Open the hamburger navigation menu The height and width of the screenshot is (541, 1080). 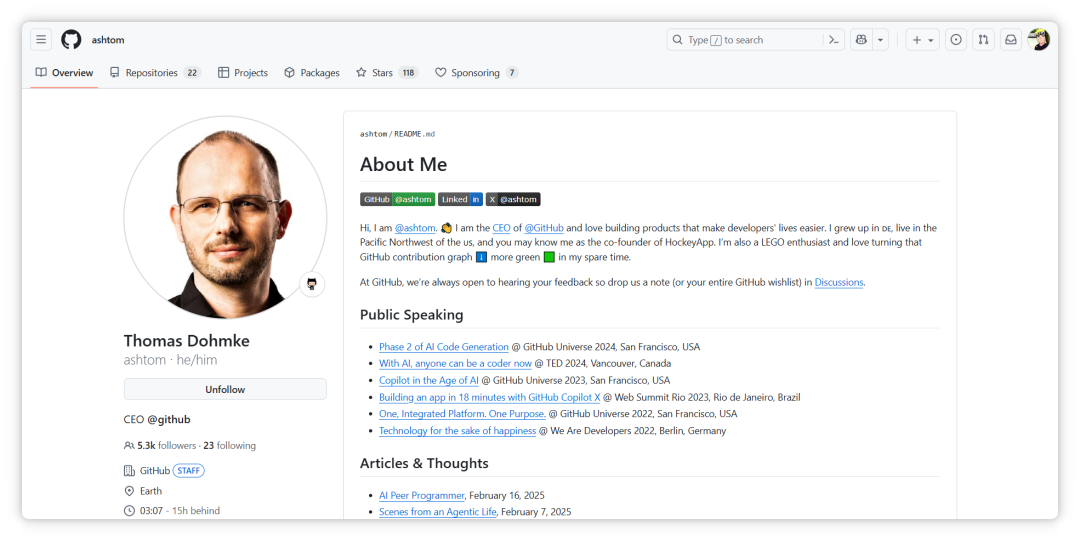pos(41,40)
